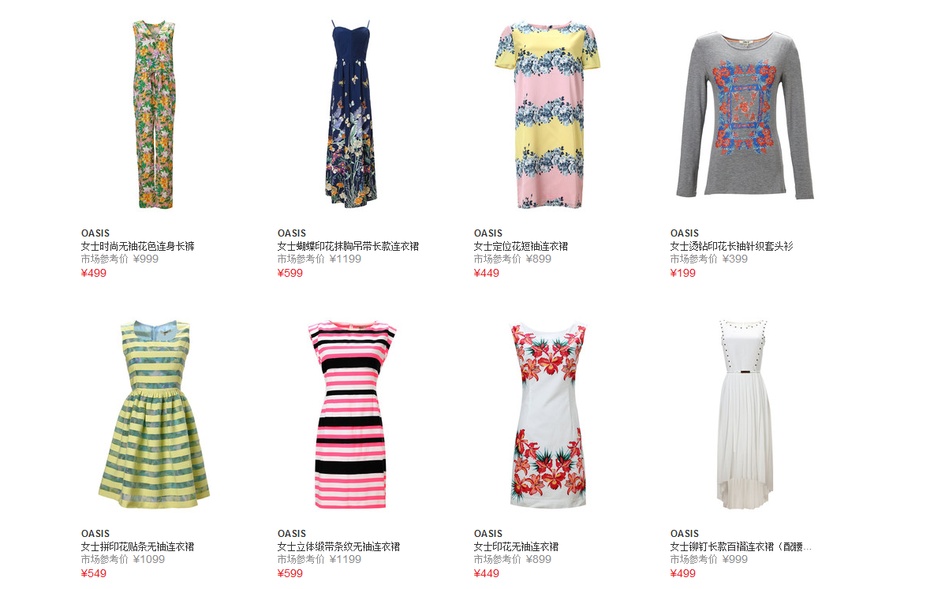Image resolution: width=930 pixels, height=589 pixels.
Task: Click the ¥549 price of the striped yellow dress
Action: tap(94, 573)
